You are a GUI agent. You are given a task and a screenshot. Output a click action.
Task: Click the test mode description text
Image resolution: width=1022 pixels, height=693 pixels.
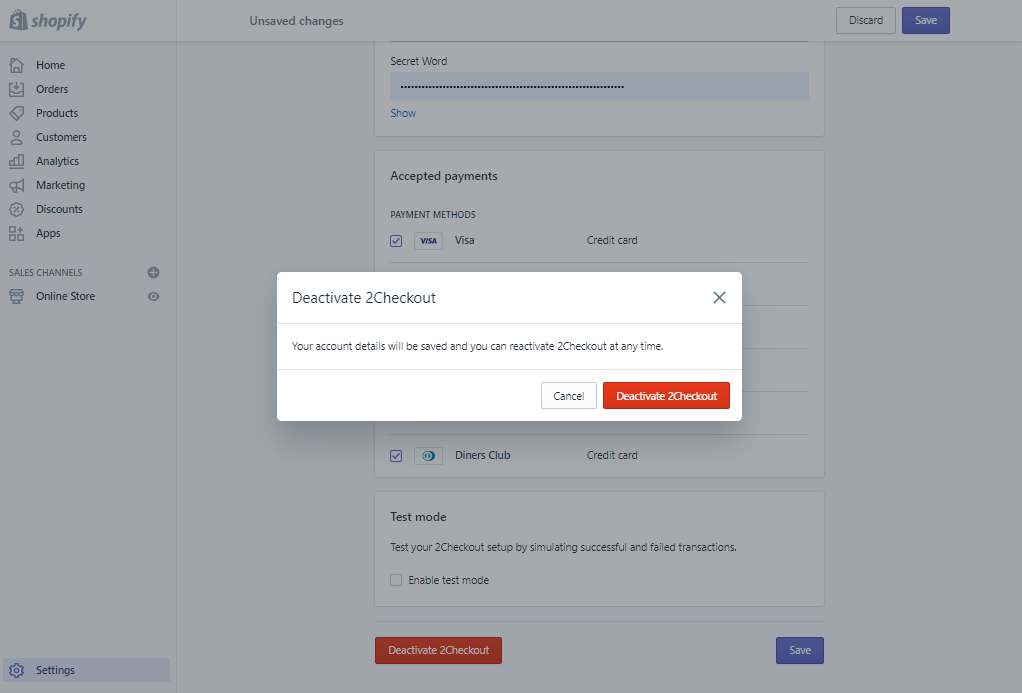pos(563,548)
